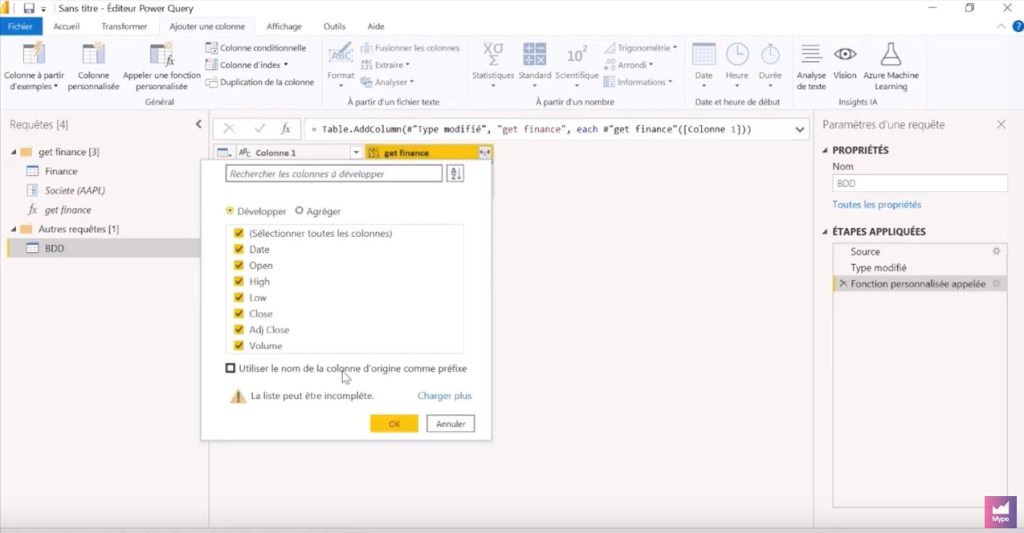This screenshot has width=1024, height=533.
Task: Open Colonne d'index dropdown
Action: click(285, 65)
